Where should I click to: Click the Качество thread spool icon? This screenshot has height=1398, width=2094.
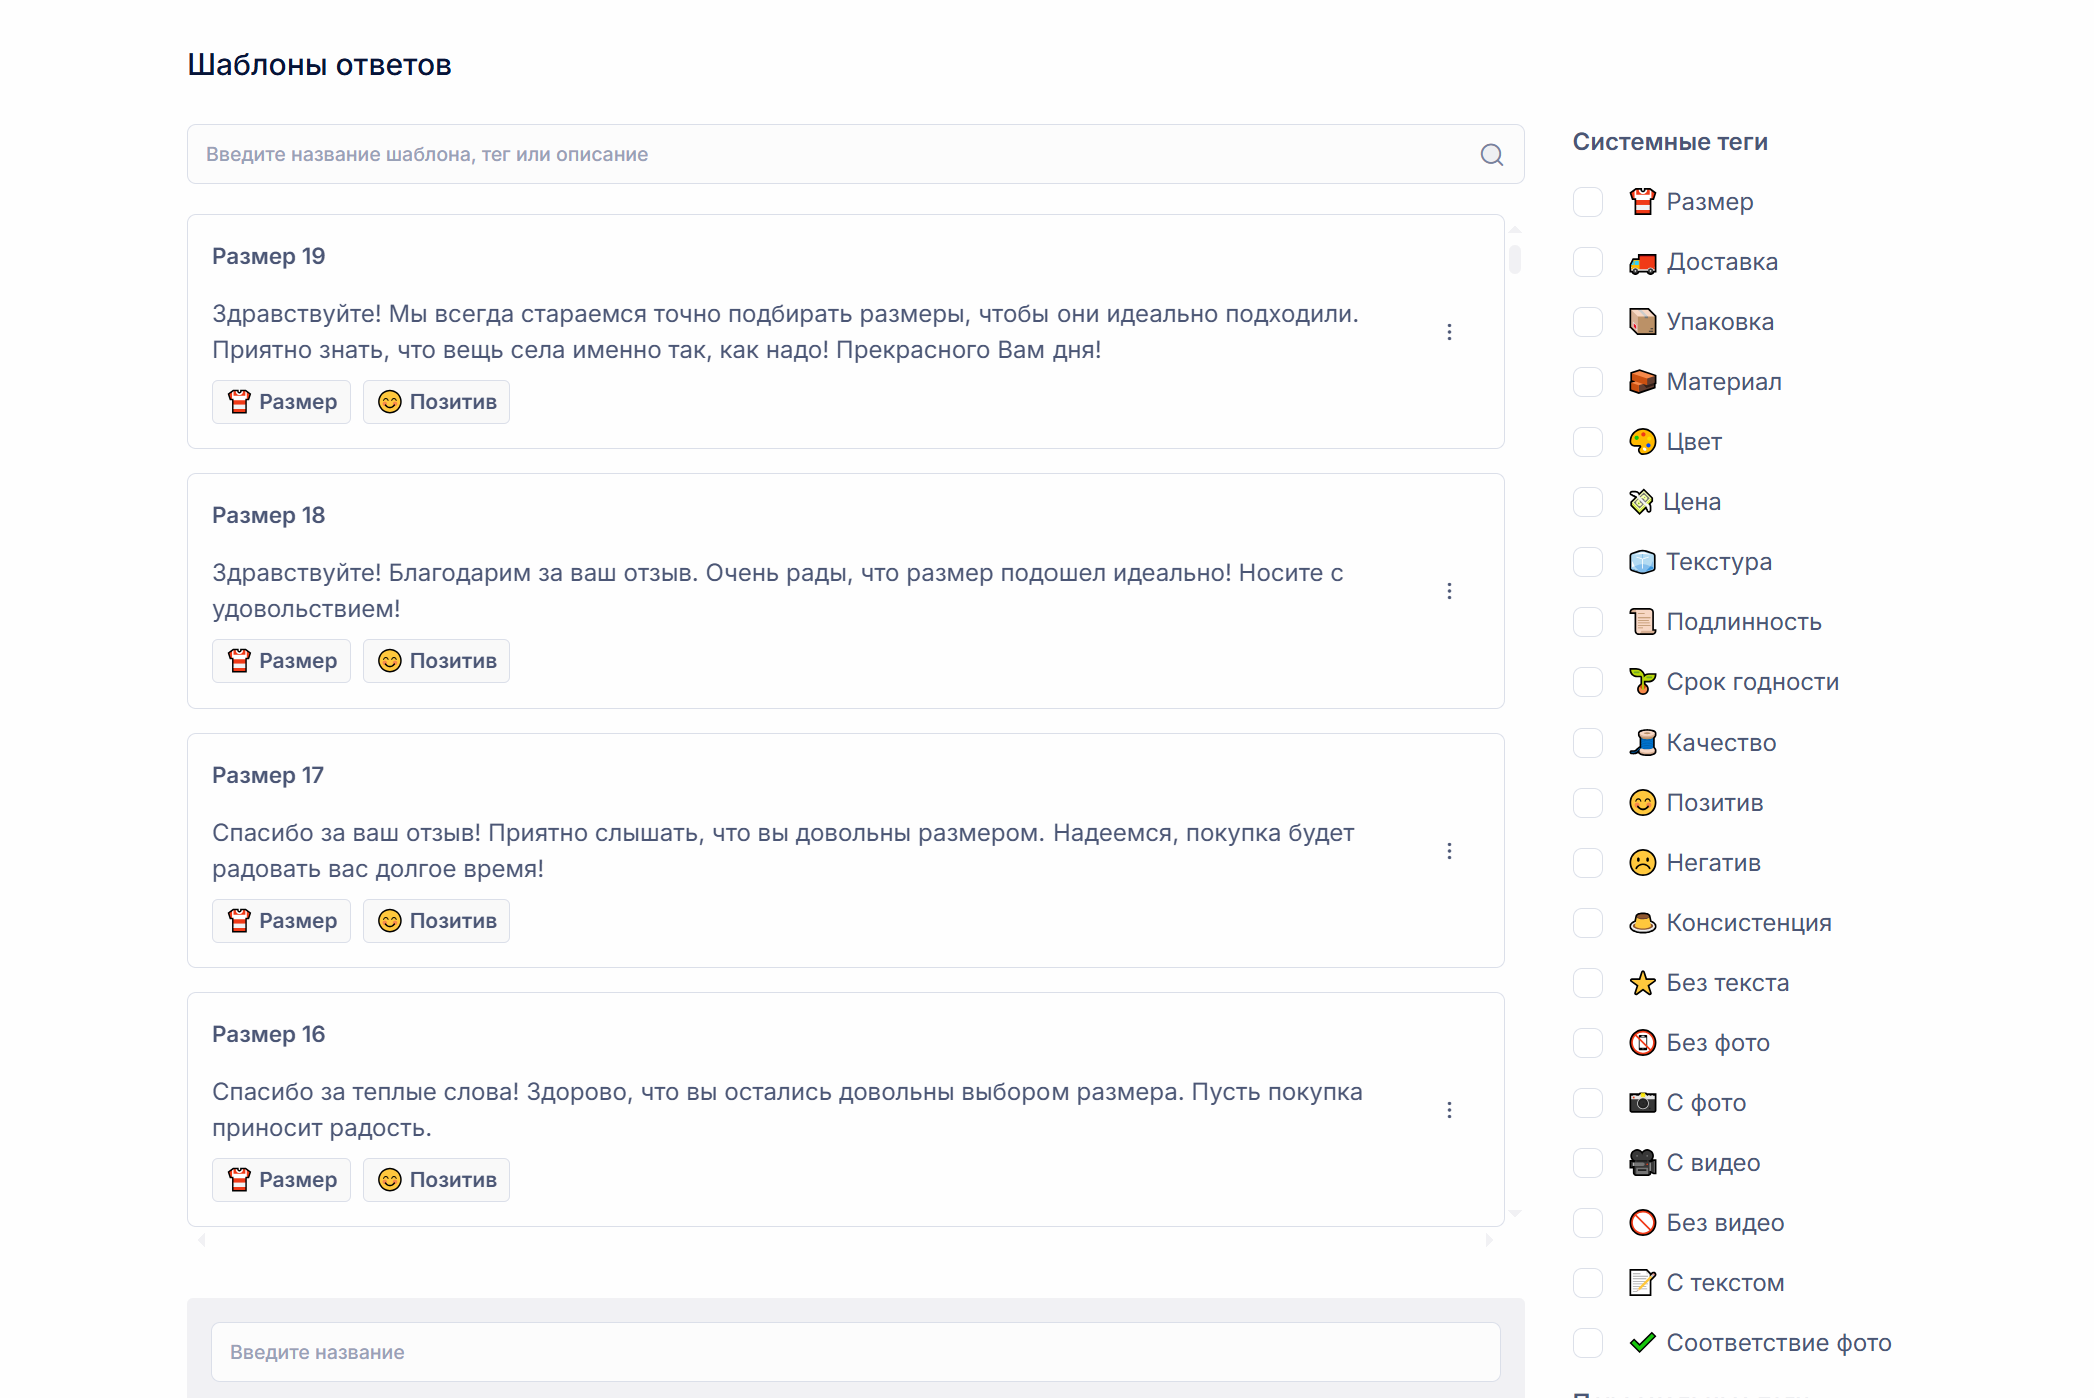[x=1642, y=743]
